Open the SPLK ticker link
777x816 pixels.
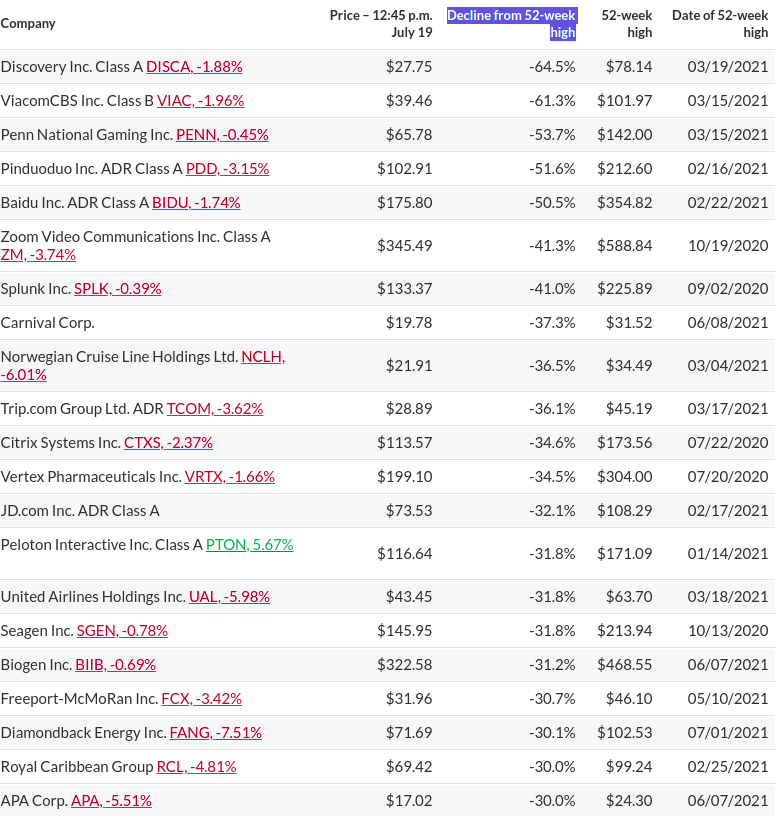(x=117, y=289)
